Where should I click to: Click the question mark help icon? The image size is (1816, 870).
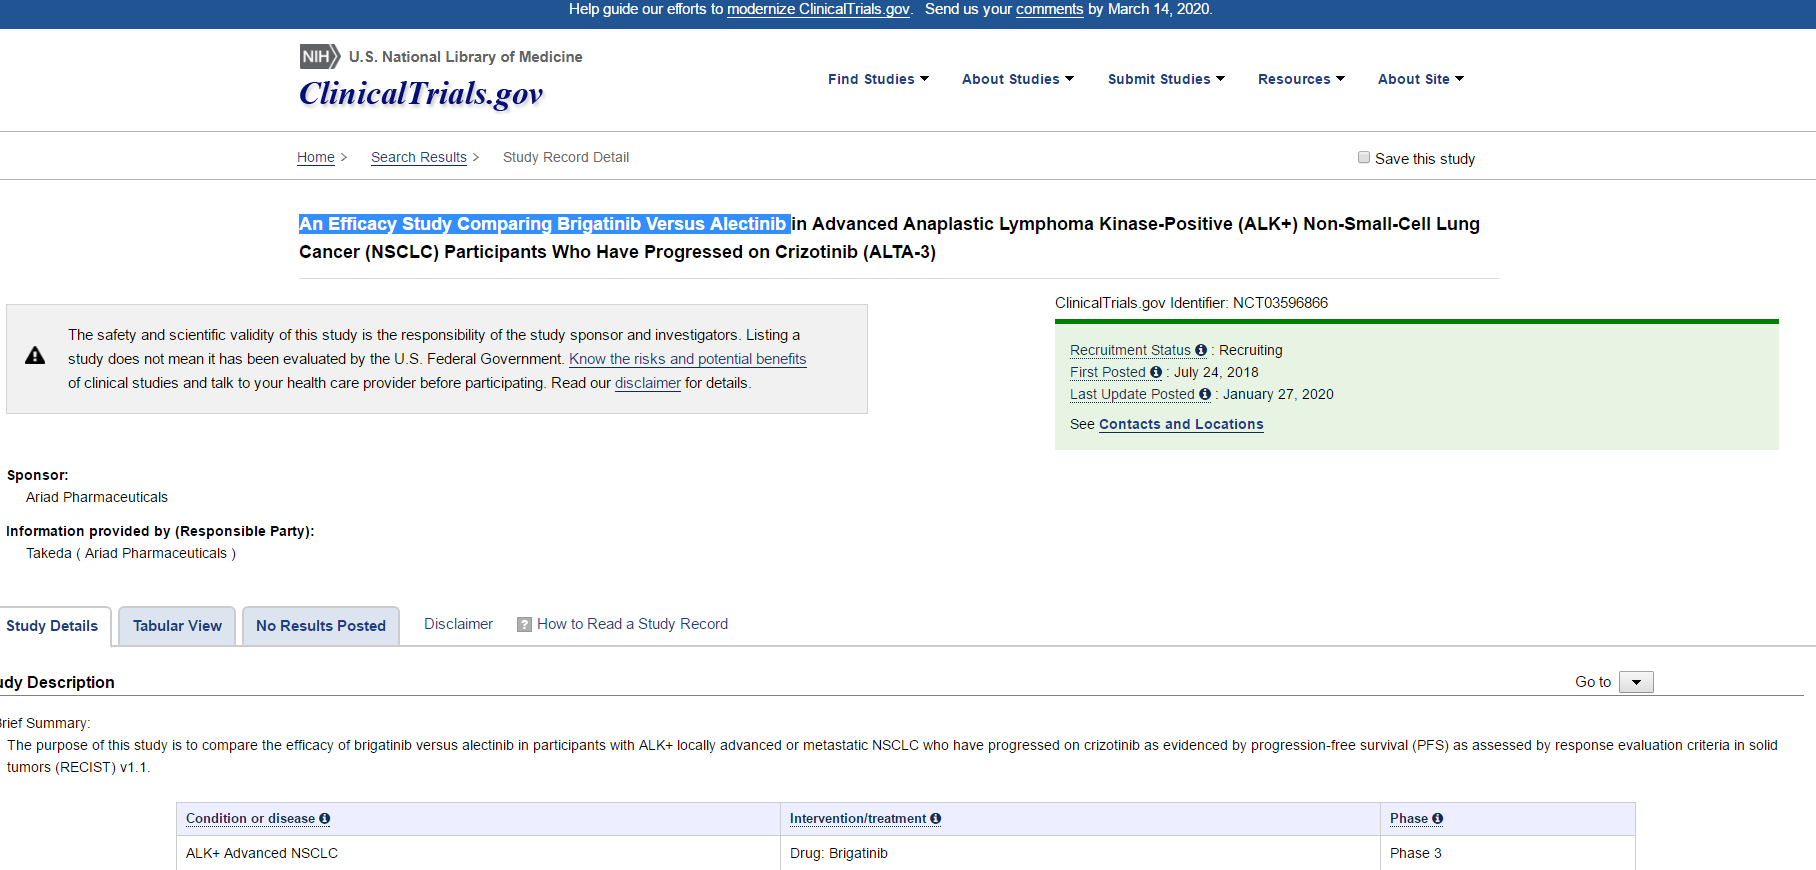(524, 624)
